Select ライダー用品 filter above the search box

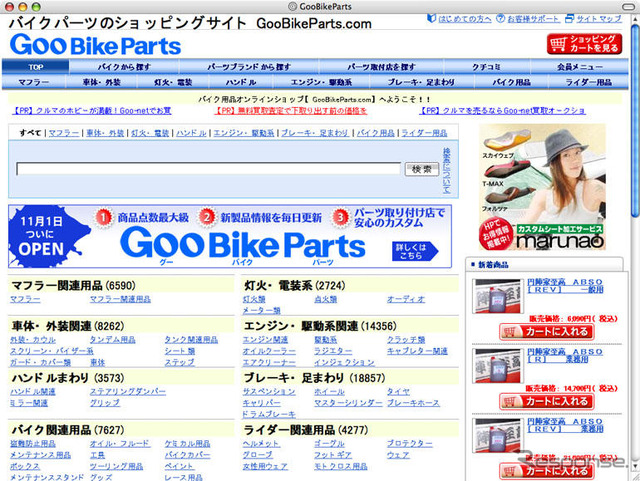click(424, 133)
